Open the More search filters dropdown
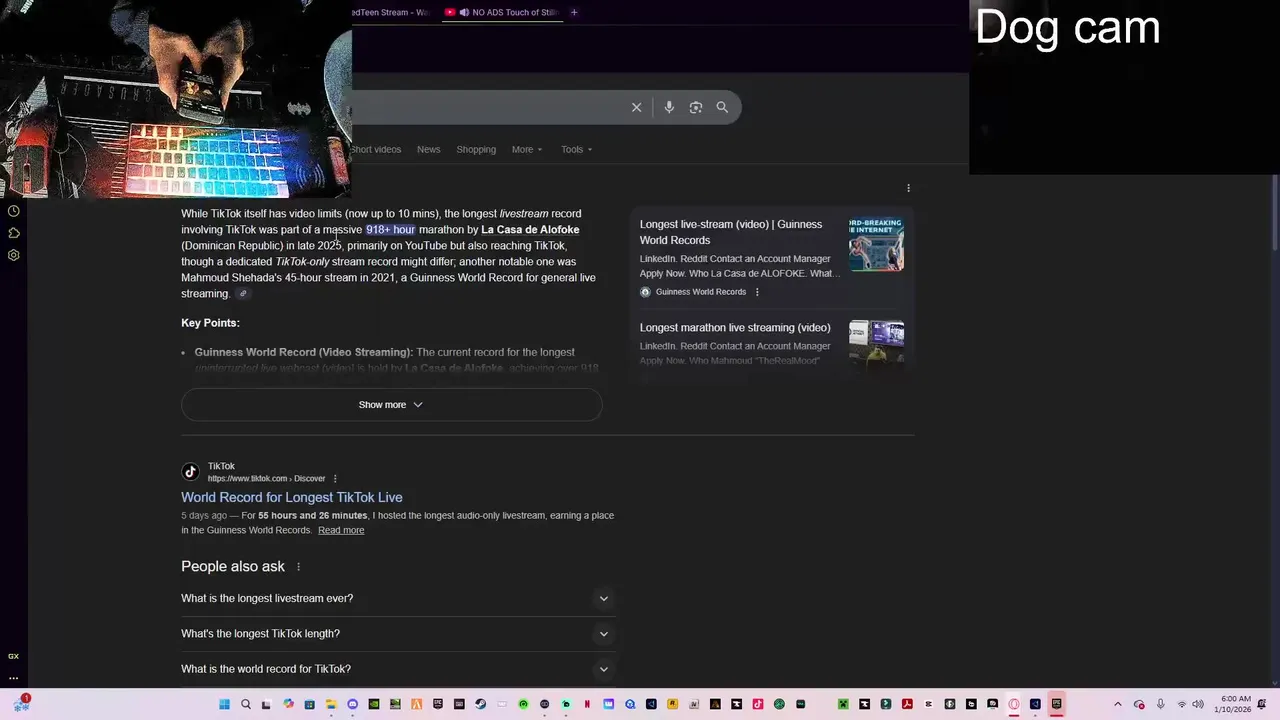1280x720 pixels. tap(527, 149)
